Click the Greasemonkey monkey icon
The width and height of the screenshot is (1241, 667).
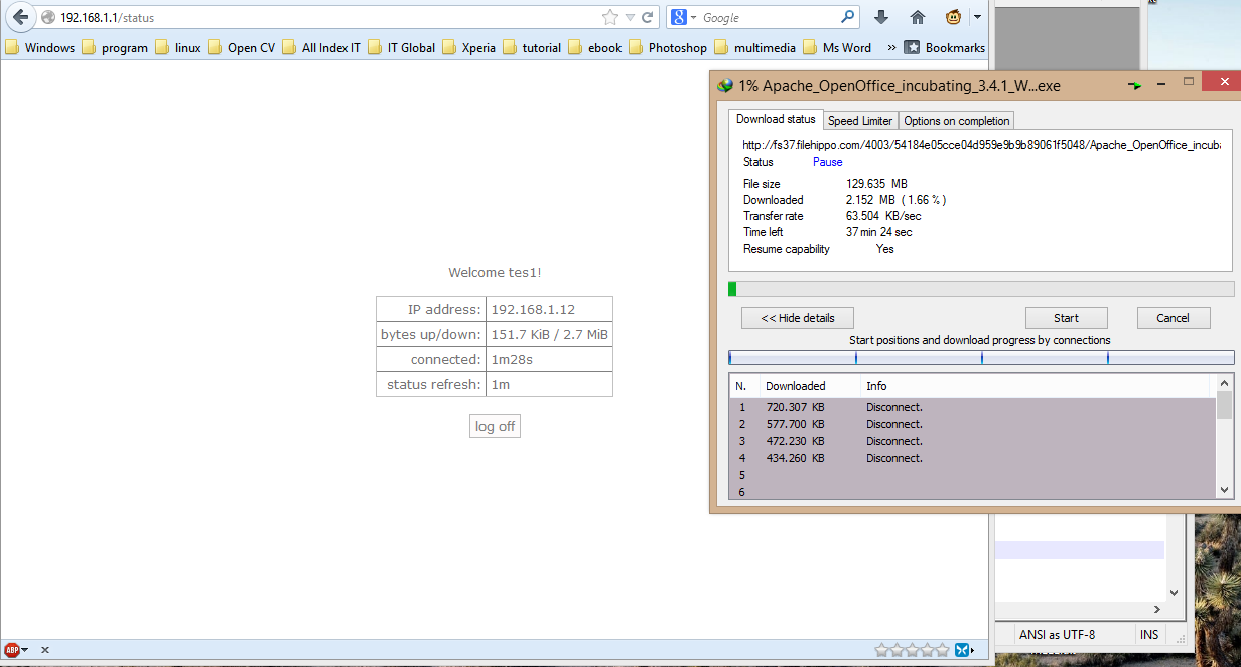[954, 17]
